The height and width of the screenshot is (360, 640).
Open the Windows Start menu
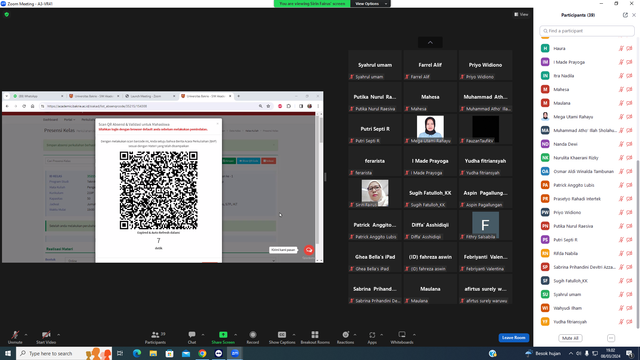pyautogui.click(x=8, y=353)
